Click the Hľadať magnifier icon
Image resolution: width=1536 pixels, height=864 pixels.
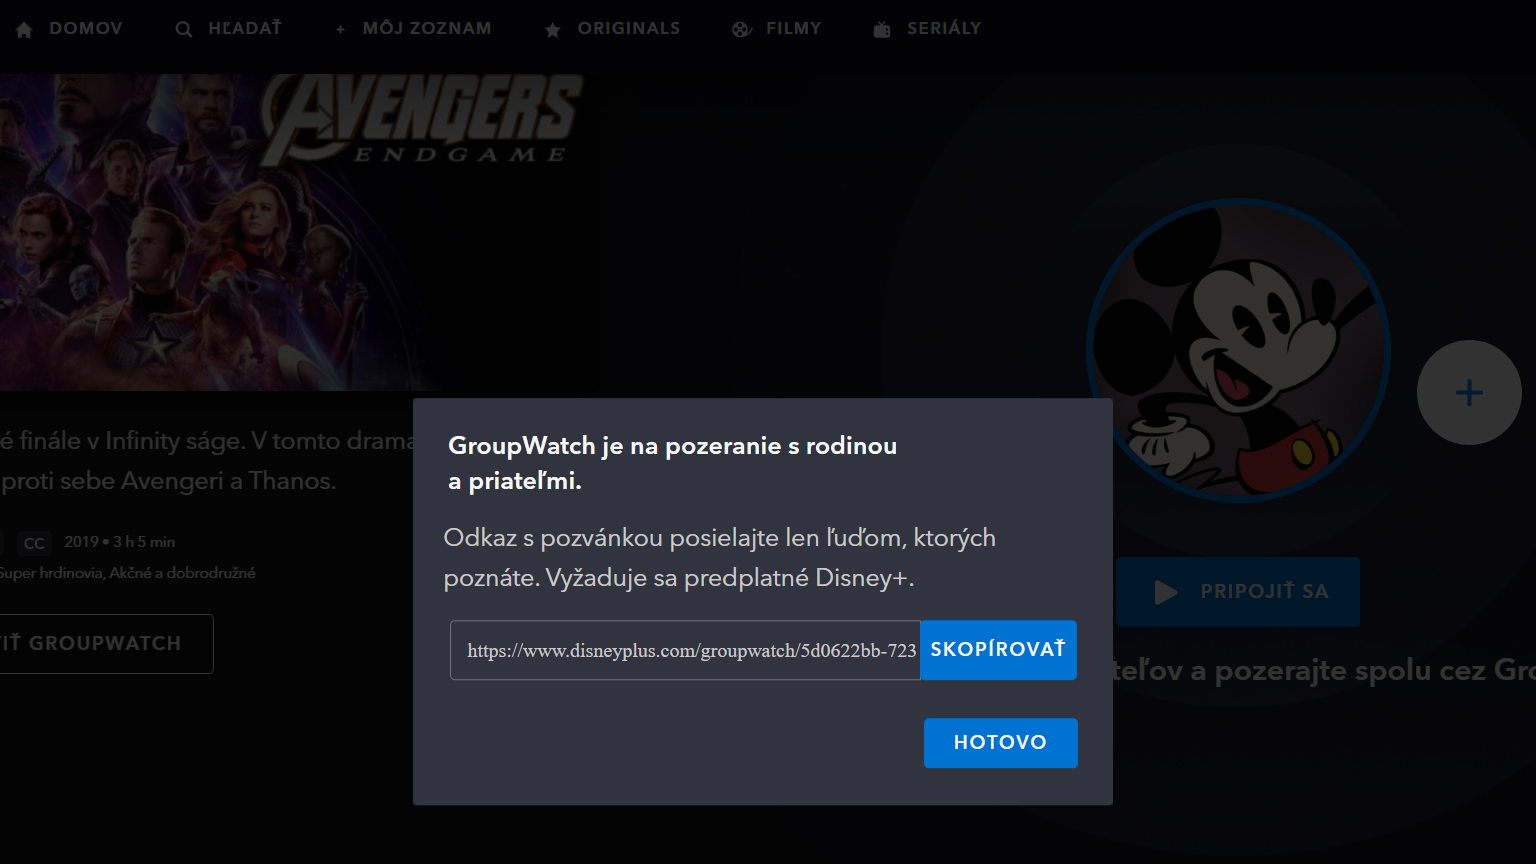[183, 30]
